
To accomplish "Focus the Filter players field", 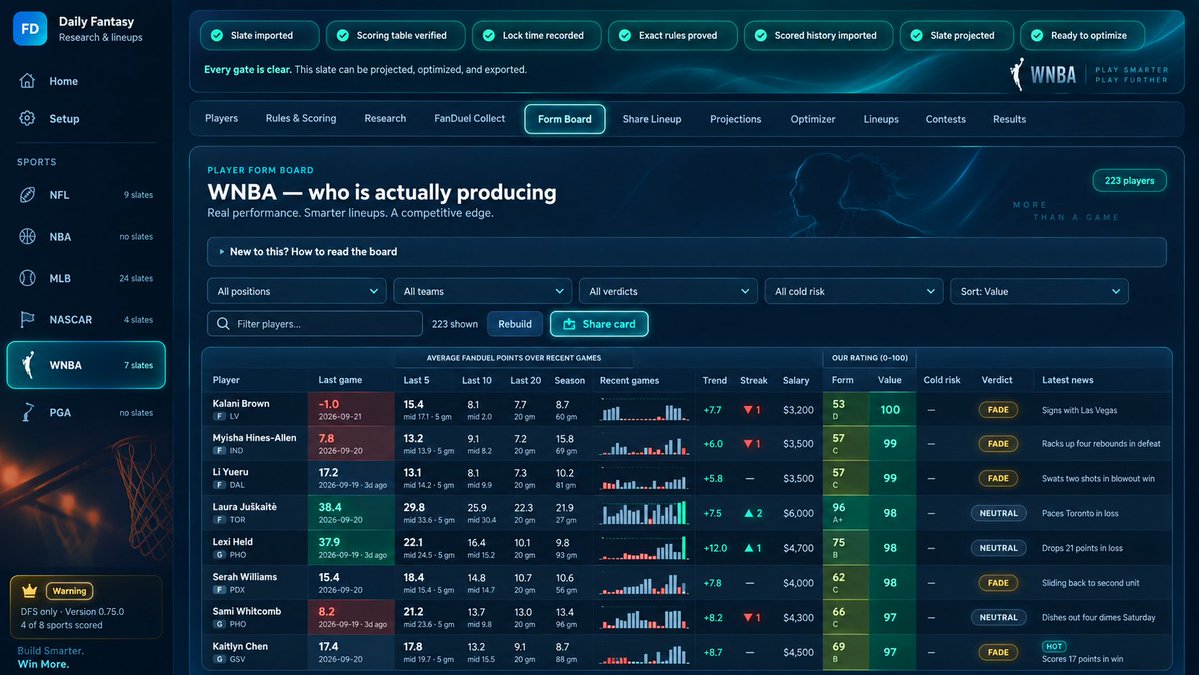I will (315, 324).
